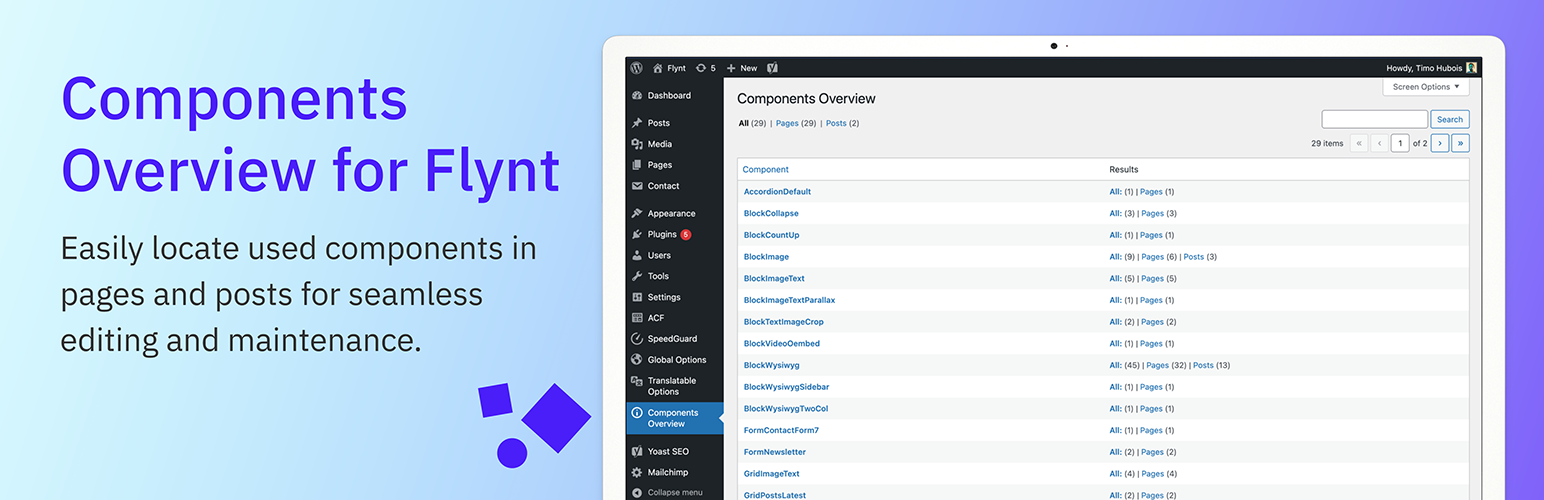Open the BlockImageTextParallax component

point(789,300)
